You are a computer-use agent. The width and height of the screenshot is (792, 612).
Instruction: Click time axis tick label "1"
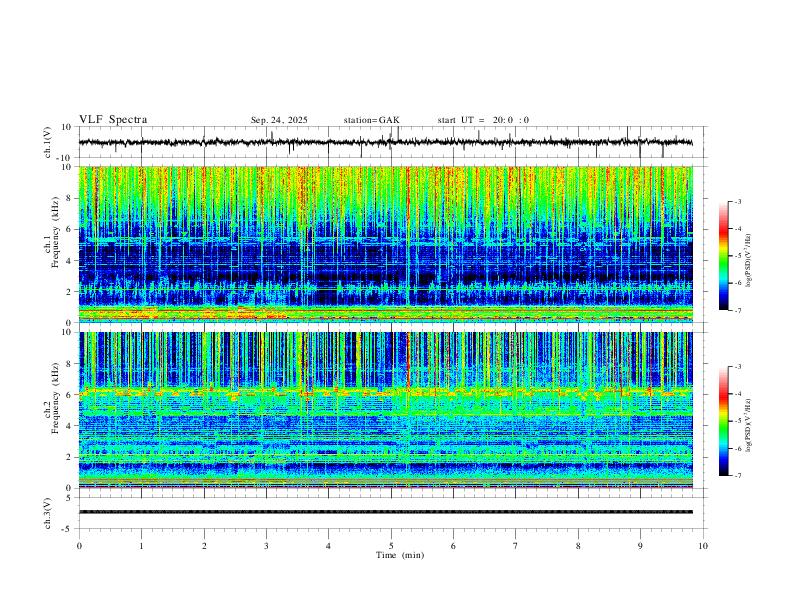[141, 546]
